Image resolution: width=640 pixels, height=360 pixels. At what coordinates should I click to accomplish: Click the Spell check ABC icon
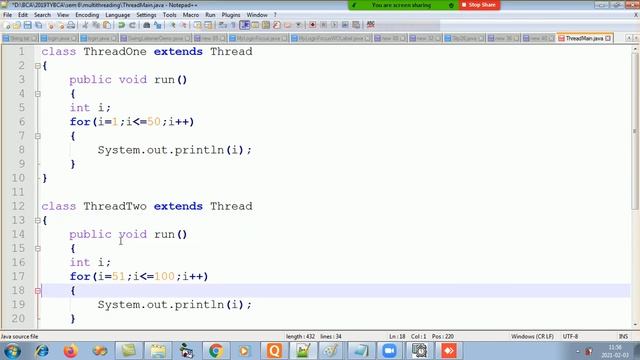pyautogui.click(x=370, y=25)
